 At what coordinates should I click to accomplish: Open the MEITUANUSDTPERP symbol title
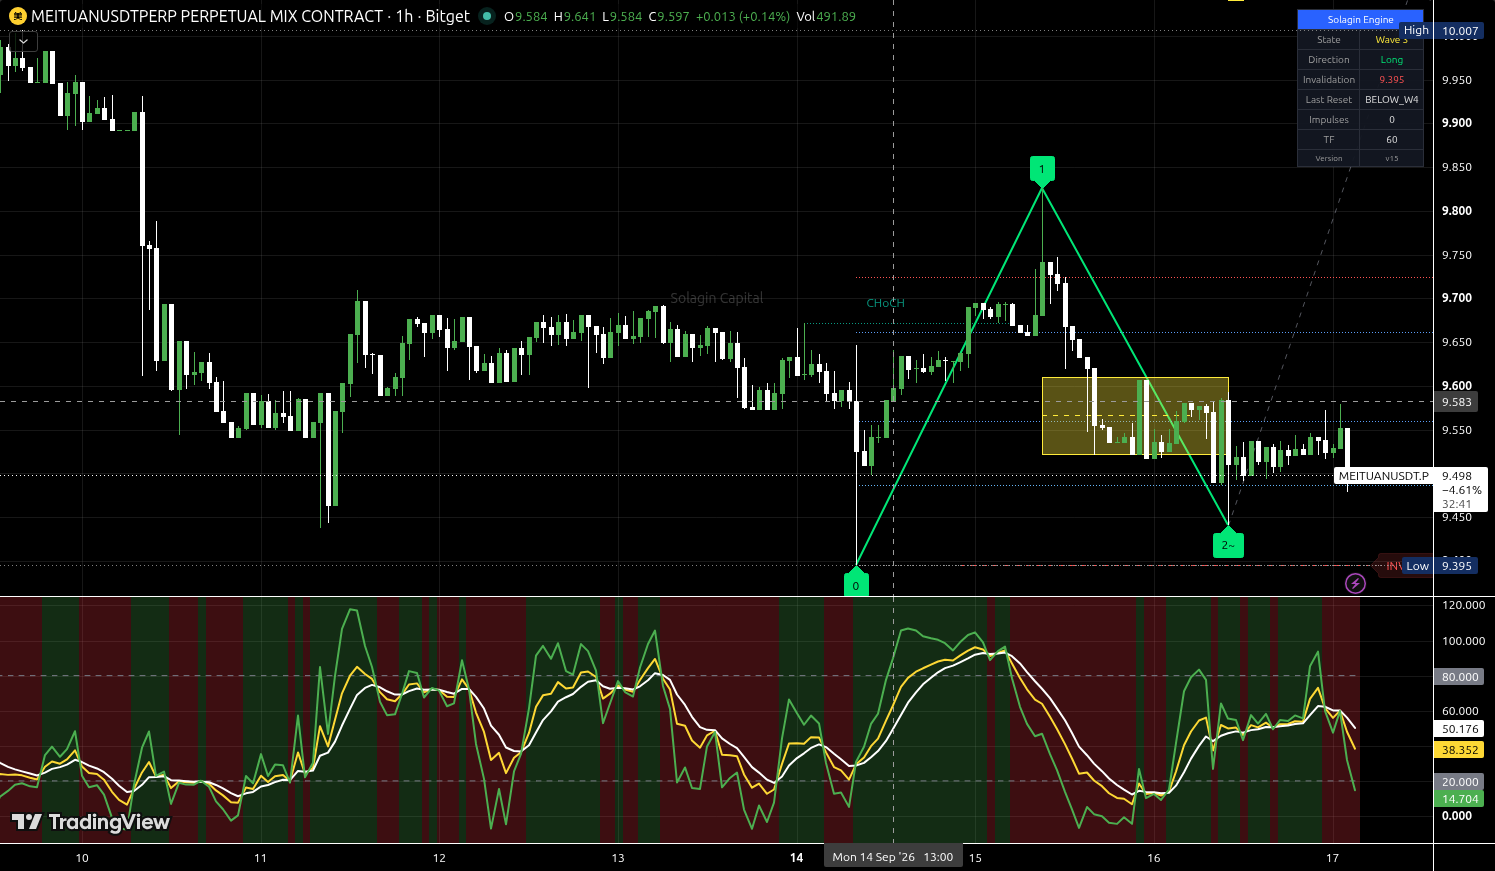pyautogui.click(x=207, y=16)
